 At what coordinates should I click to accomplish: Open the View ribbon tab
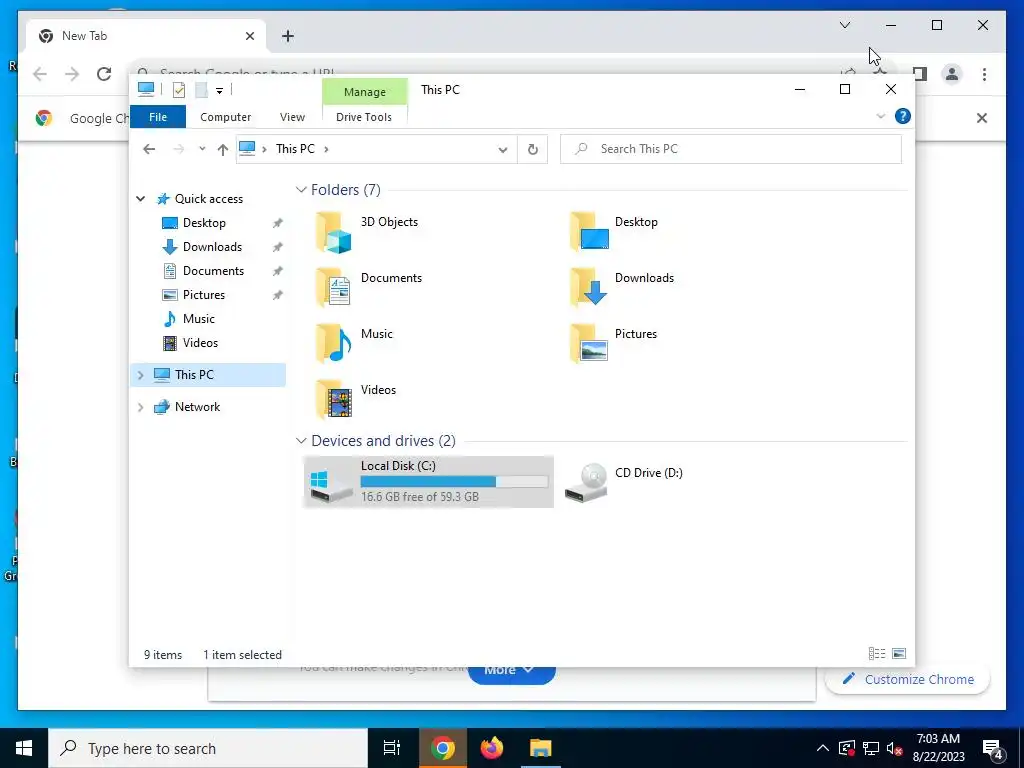293,117
